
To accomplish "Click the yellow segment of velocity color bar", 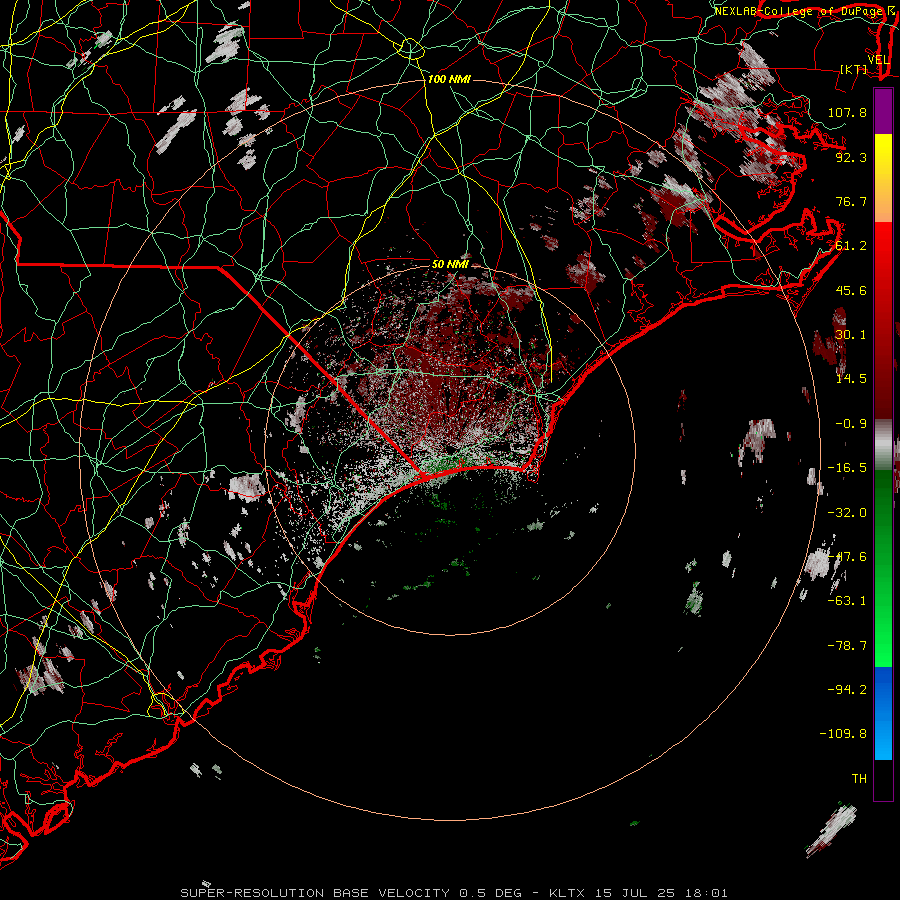I will pyautogui.click(x=883, y=155).
